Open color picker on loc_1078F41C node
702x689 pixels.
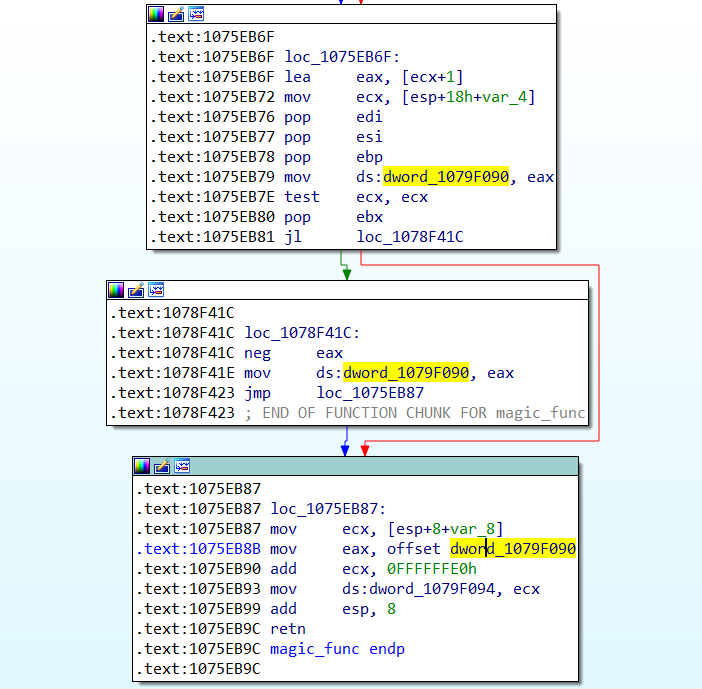(x=115, y=290)
